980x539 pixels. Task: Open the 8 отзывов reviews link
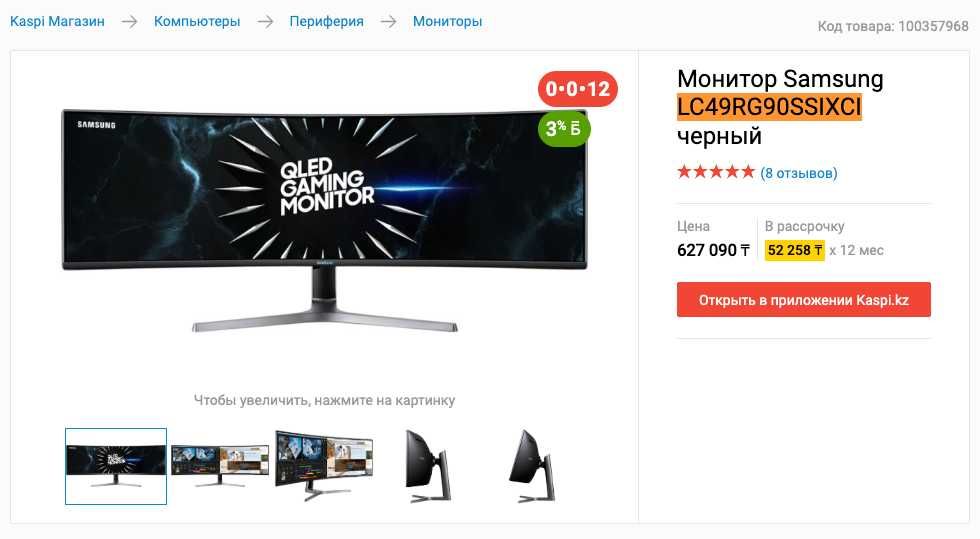point(799,173)
